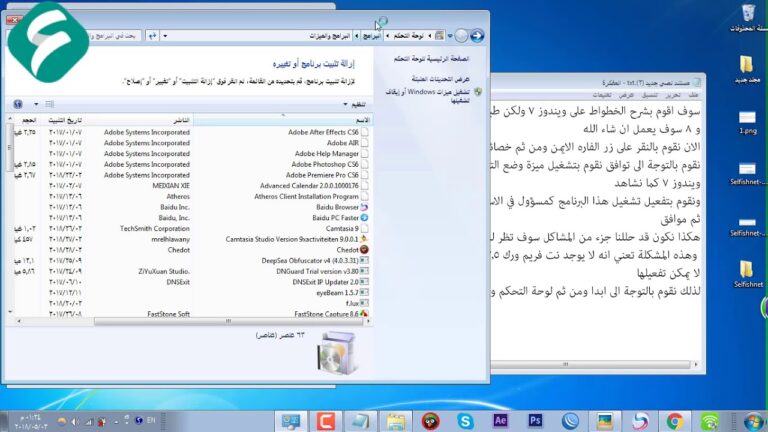Open the 'عرض' View menu in Notepad

click(626, 95)
